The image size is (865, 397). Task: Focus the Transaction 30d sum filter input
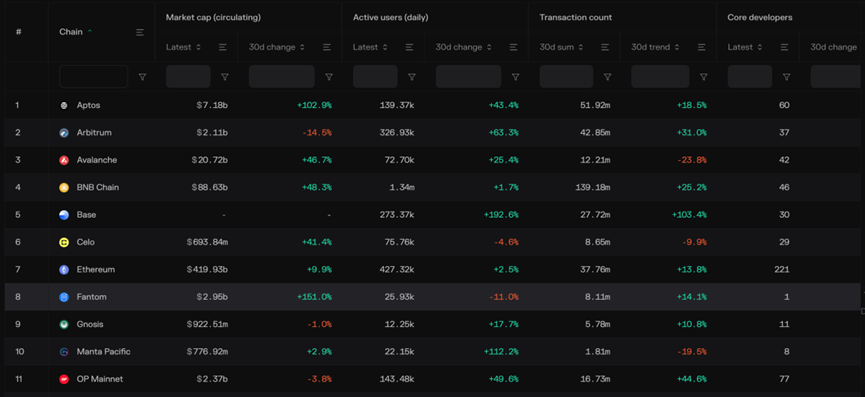[566, 77]
